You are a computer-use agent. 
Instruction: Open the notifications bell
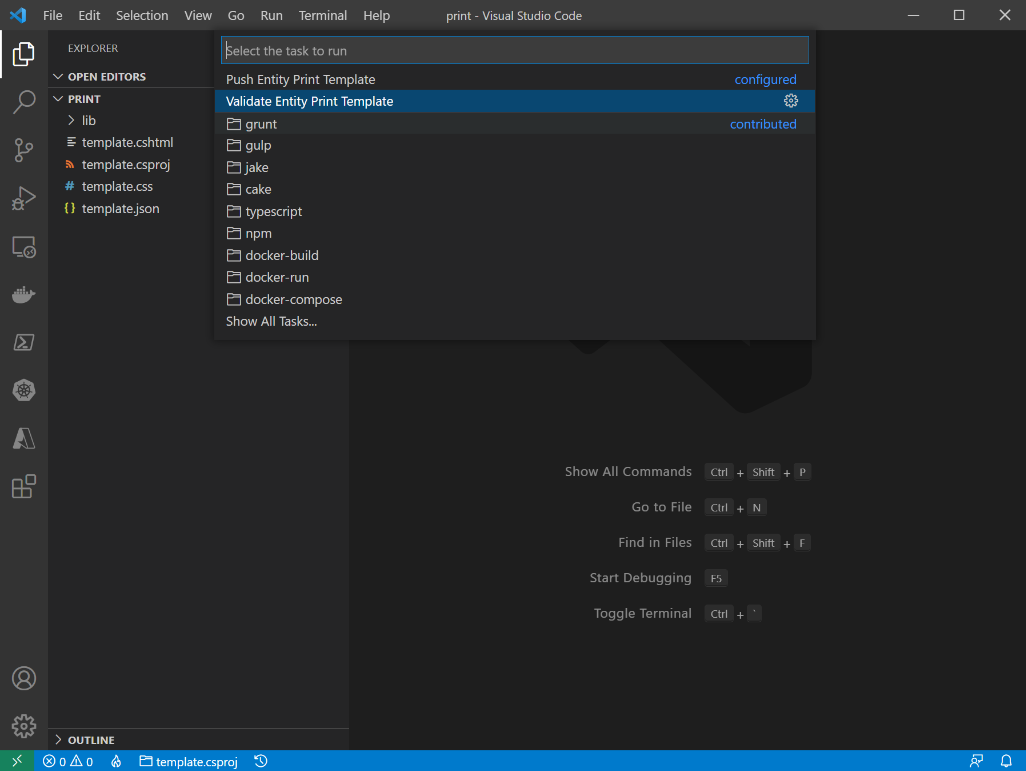point(1006,761)
